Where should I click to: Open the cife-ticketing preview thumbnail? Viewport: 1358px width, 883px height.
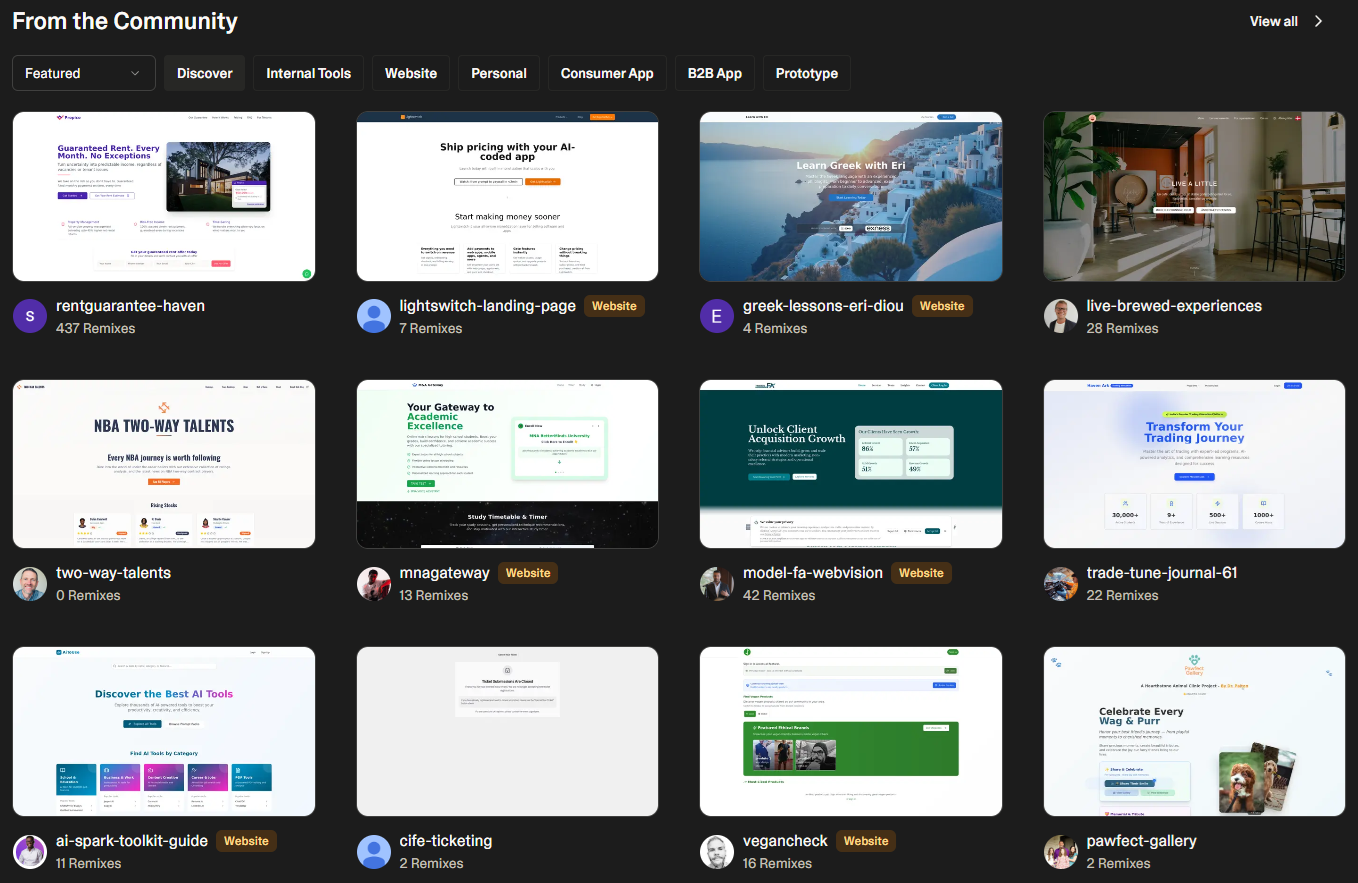click(507, 732)
